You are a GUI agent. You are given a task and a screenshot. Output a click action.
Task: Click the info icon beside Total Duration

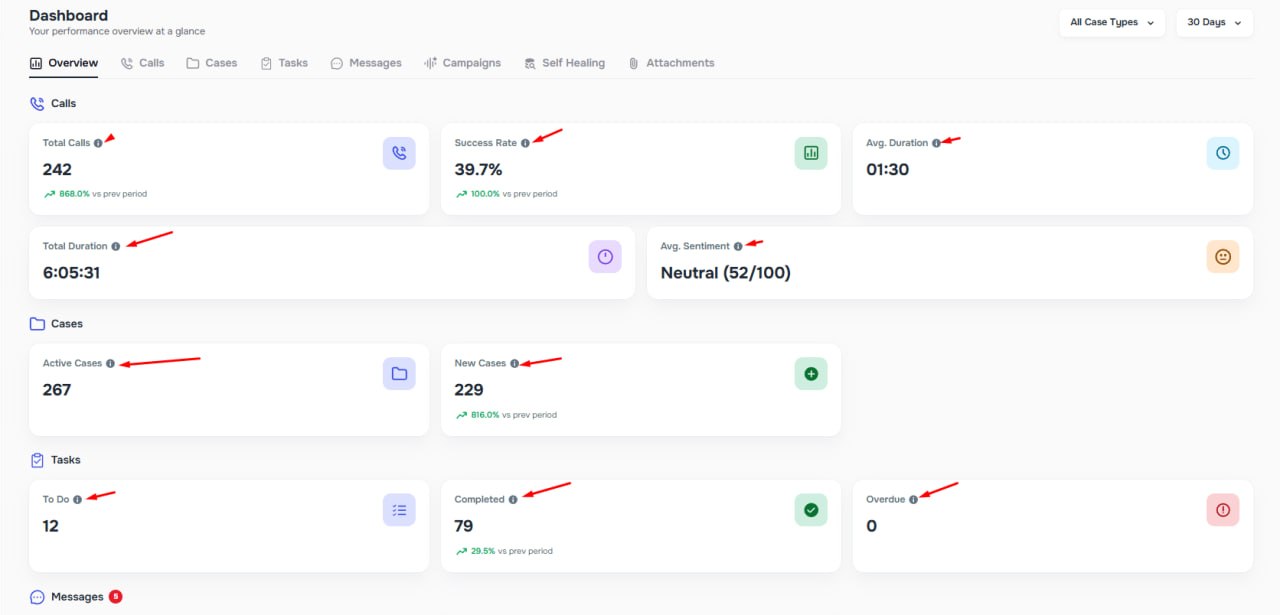click(116, 246)
